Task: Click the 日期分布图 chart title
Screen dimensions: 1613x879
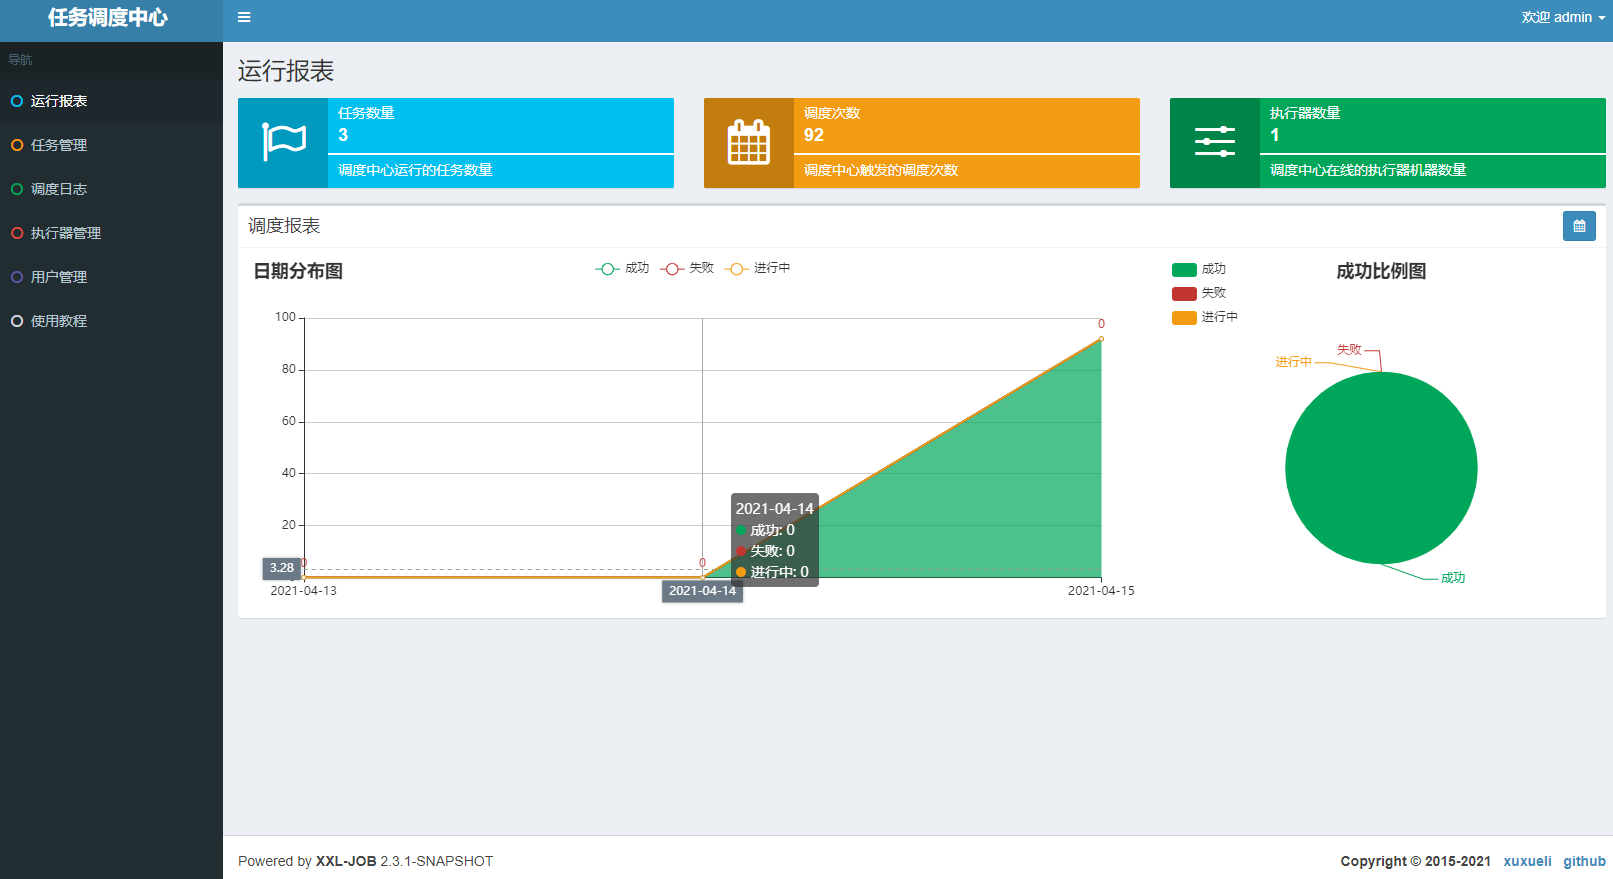Action: pos(298,271)
